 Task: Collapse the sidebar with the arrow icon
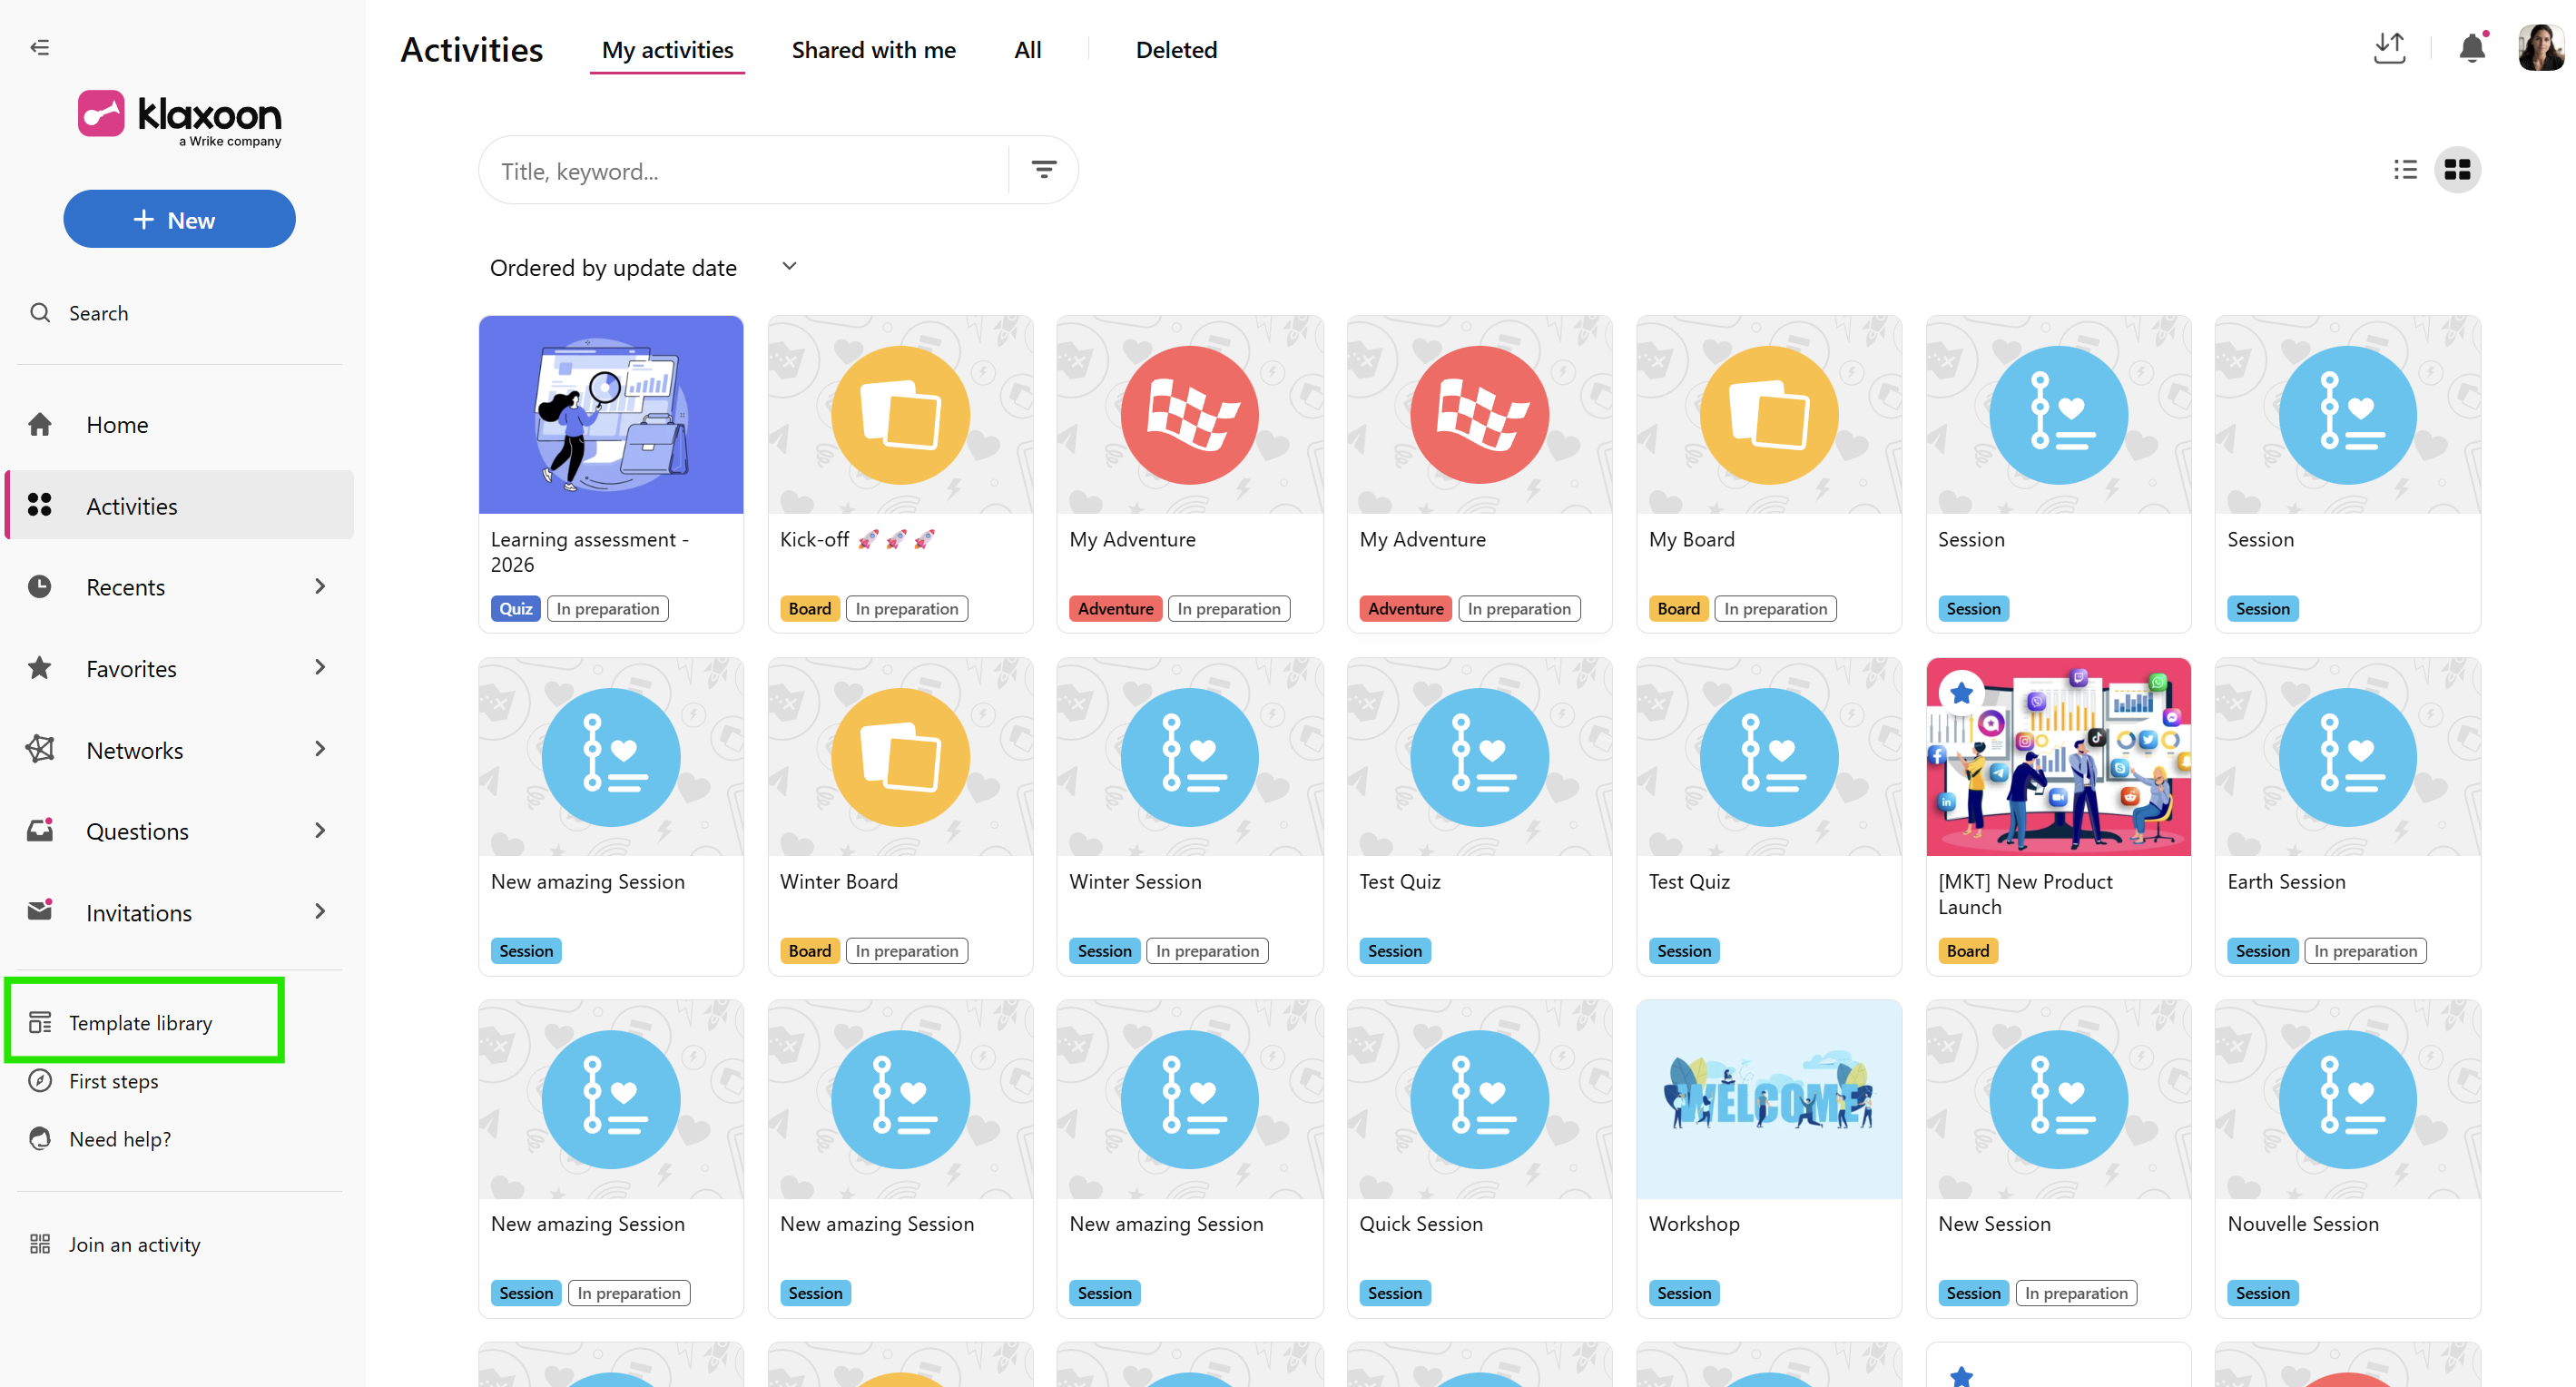(40, 47)
